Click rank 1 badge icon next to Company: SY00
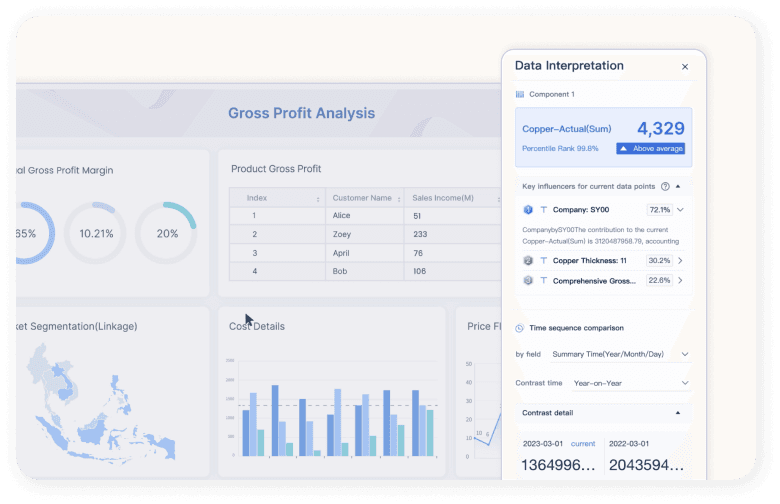Image resolution: width=780 pixels, height=504 pixels. [x=528, y=210]
